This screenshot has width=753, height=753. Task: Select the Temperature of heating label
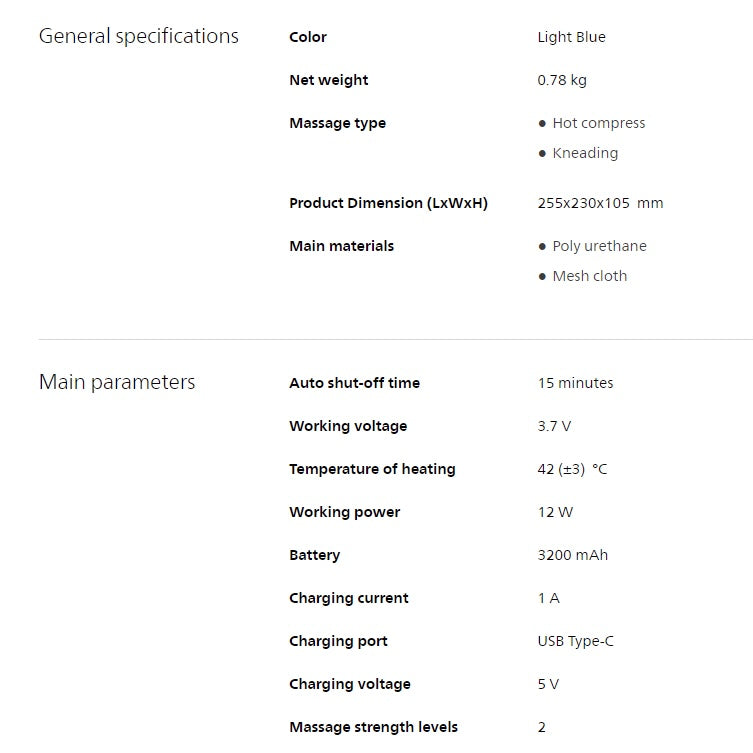coord(372,469)
